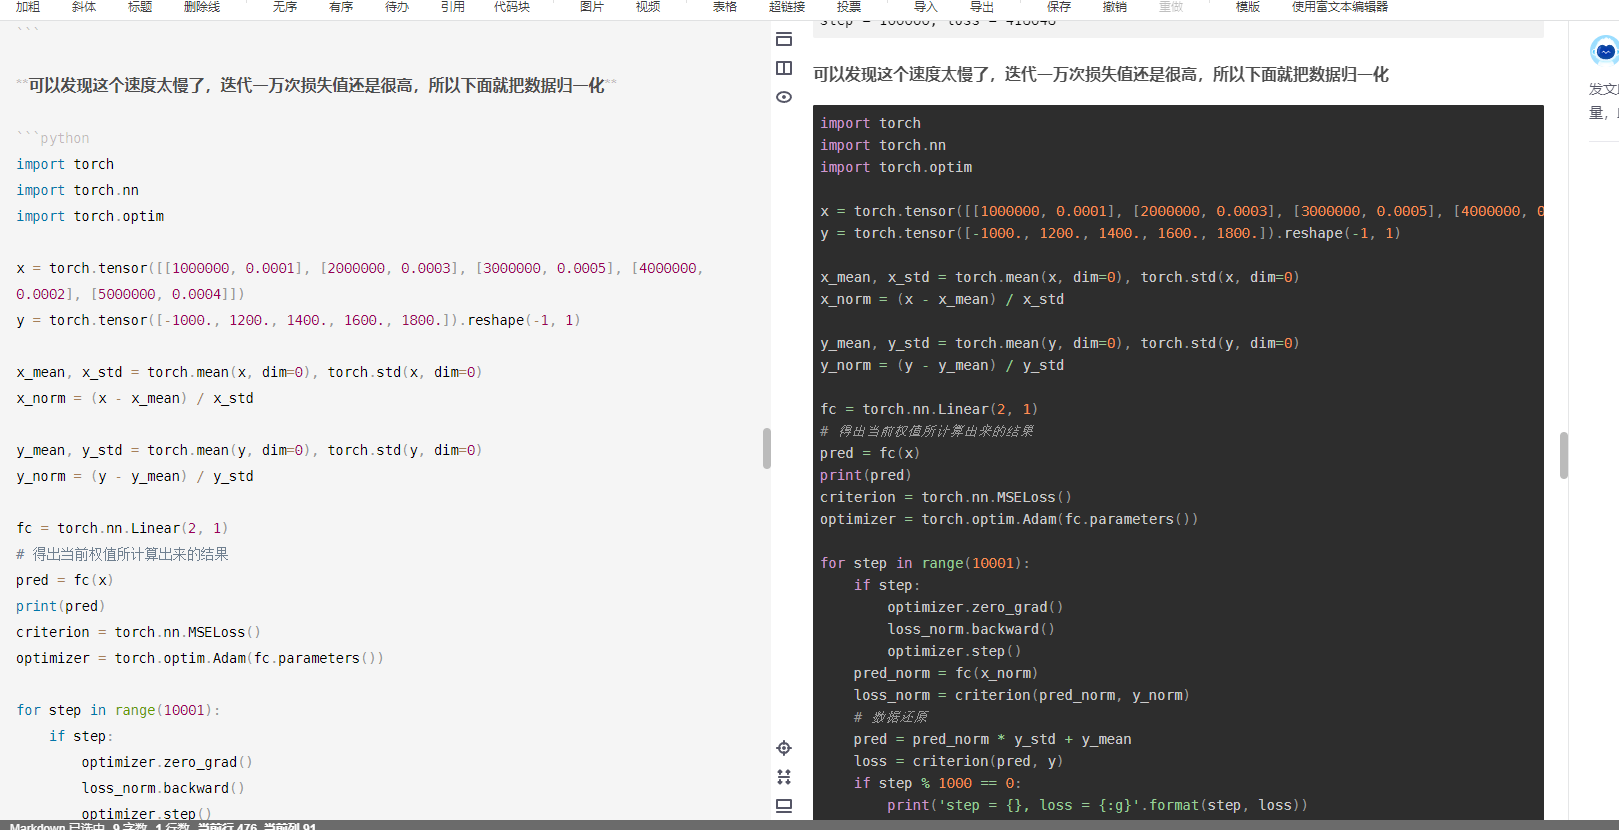This screenshot has height=830, width=1619.
Task: Click the '# 数据还原' comment in the preview
Action: click(x=890, y=717)
